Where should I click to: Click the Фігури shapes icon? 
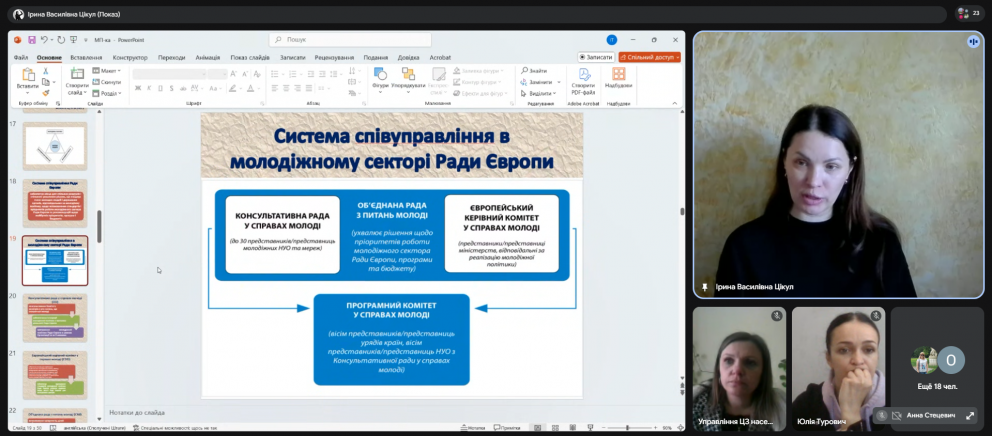[x=380, y=76]
